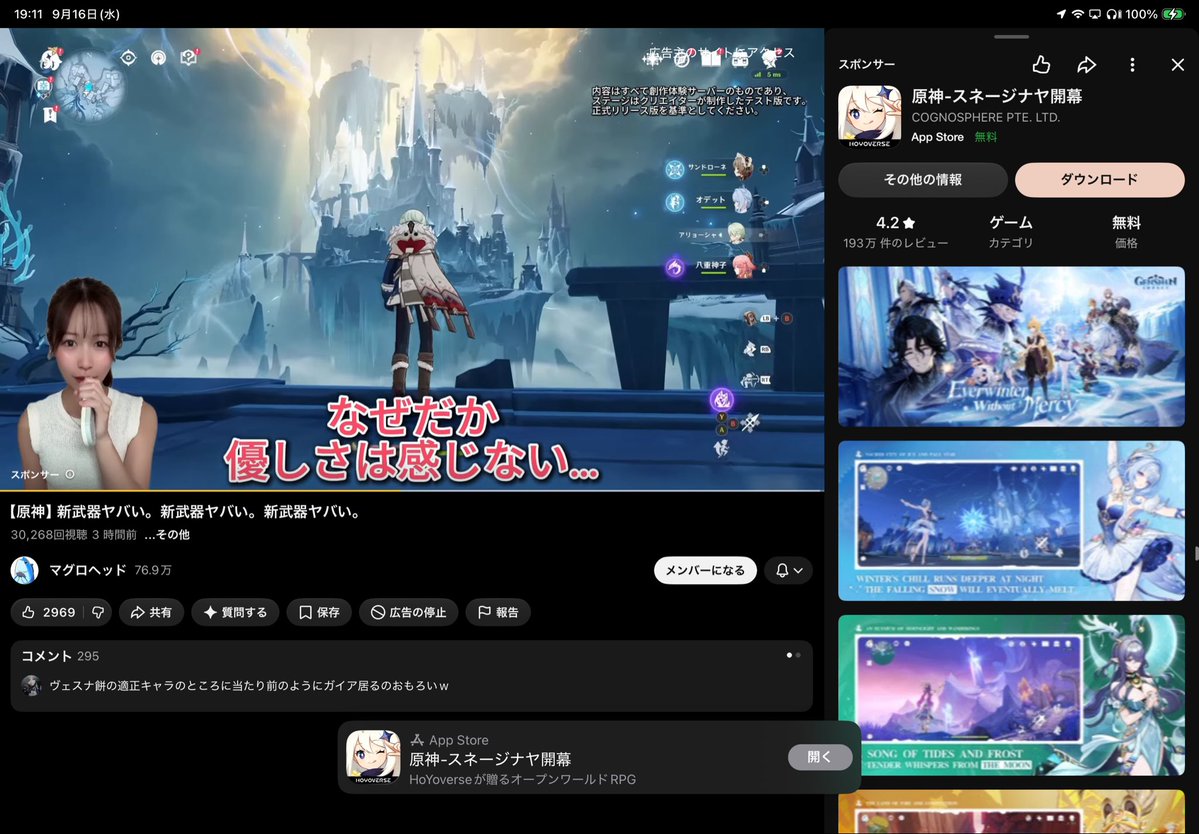Tap the 広告の停止 button
1199x834 pixels.
pos(408,612)
